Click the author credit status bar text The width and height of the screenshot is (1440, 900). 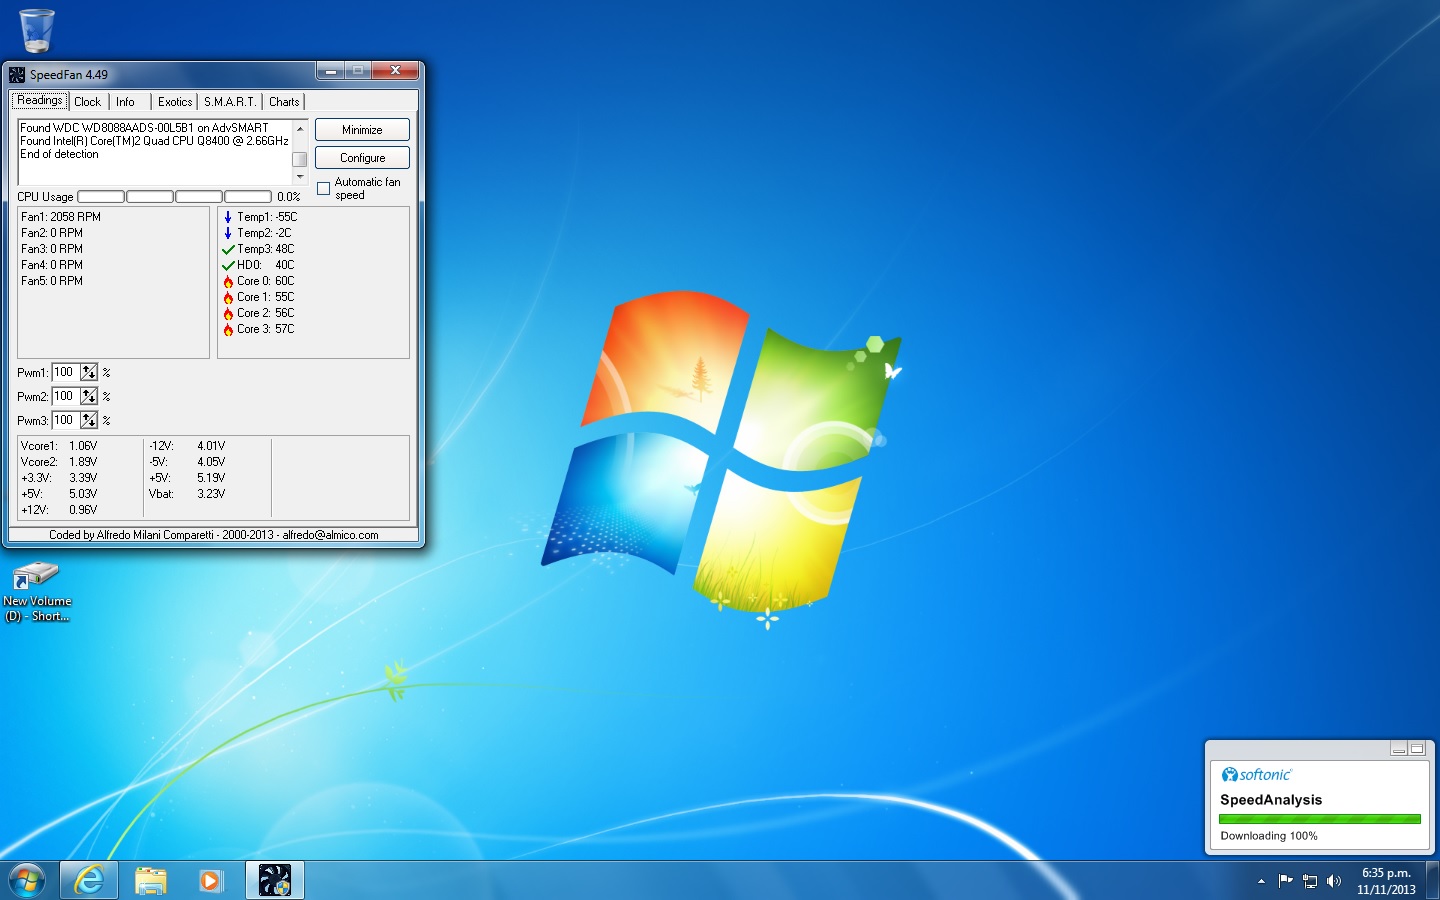pos(213,535)
